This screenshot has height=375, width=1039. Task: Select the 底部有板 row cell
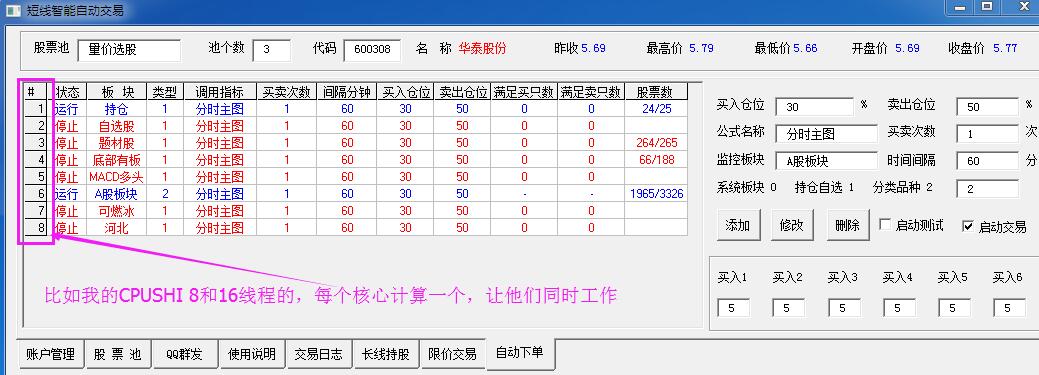tap(116, 160)
